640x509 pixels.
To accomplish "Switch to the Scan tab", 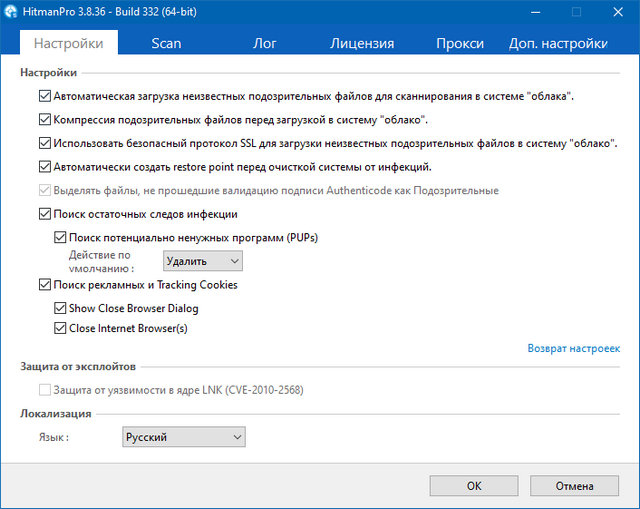I will click(x=166, y=43).
